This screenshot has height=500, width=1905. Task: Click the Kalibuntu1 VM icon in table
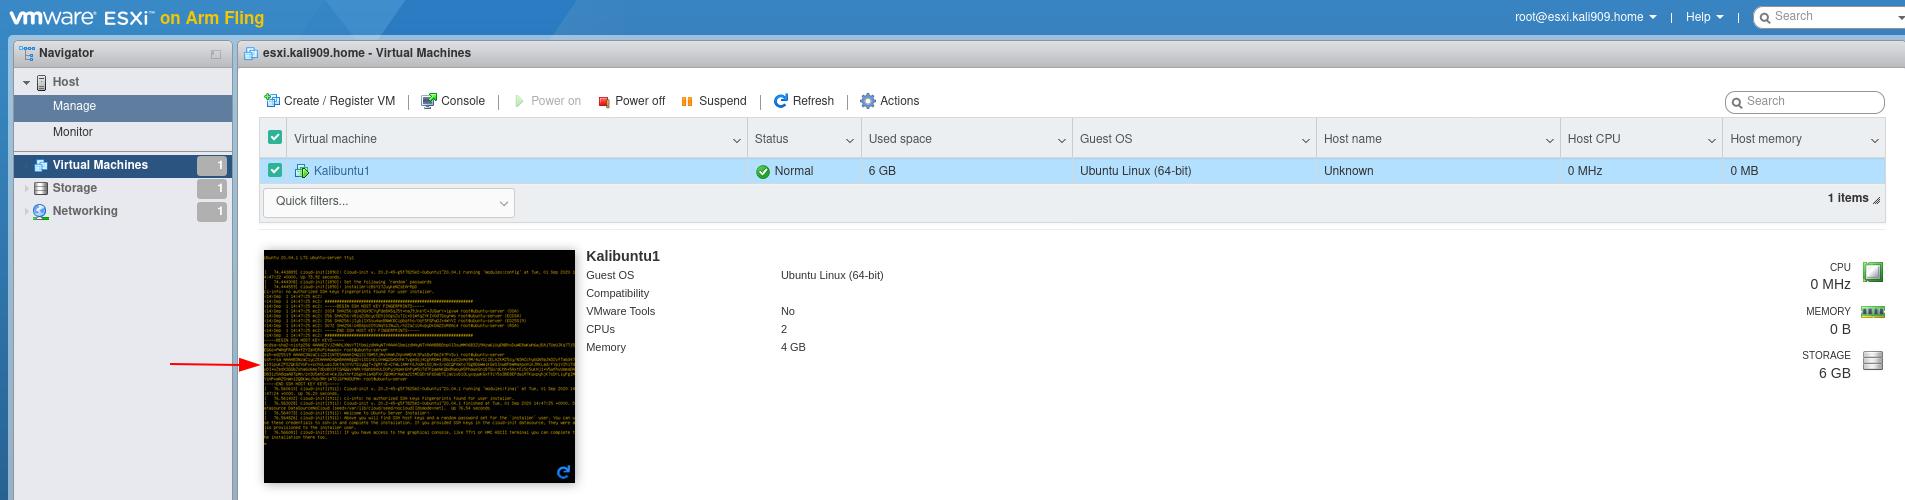coord(301,171)
